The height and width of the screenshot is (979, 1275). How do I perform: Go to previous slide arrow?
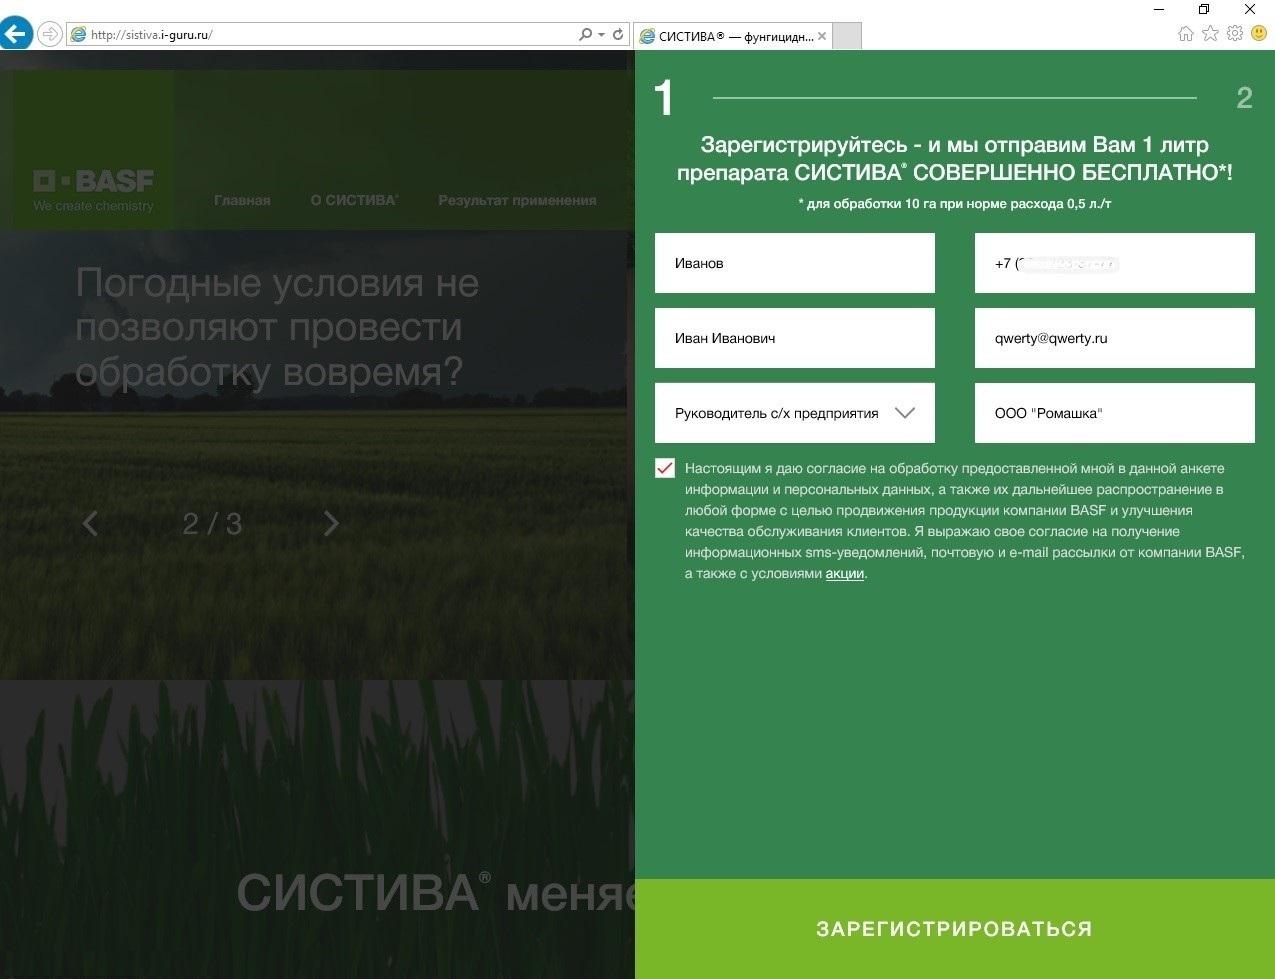coord(90,523)
